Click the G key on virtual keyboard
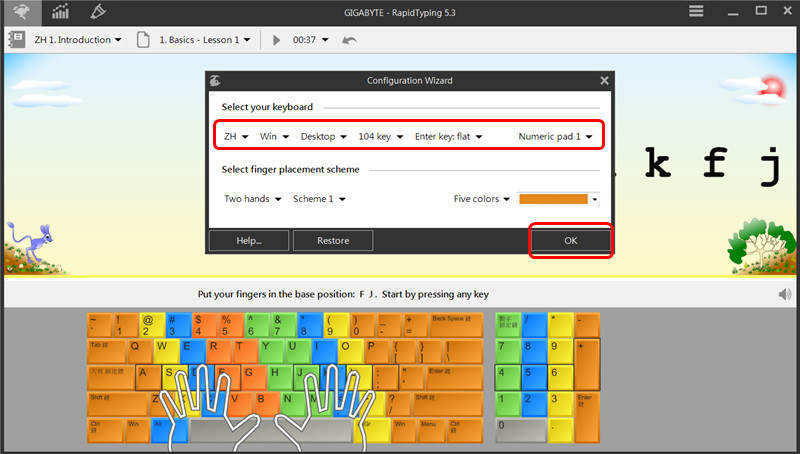 pos(254,378)
